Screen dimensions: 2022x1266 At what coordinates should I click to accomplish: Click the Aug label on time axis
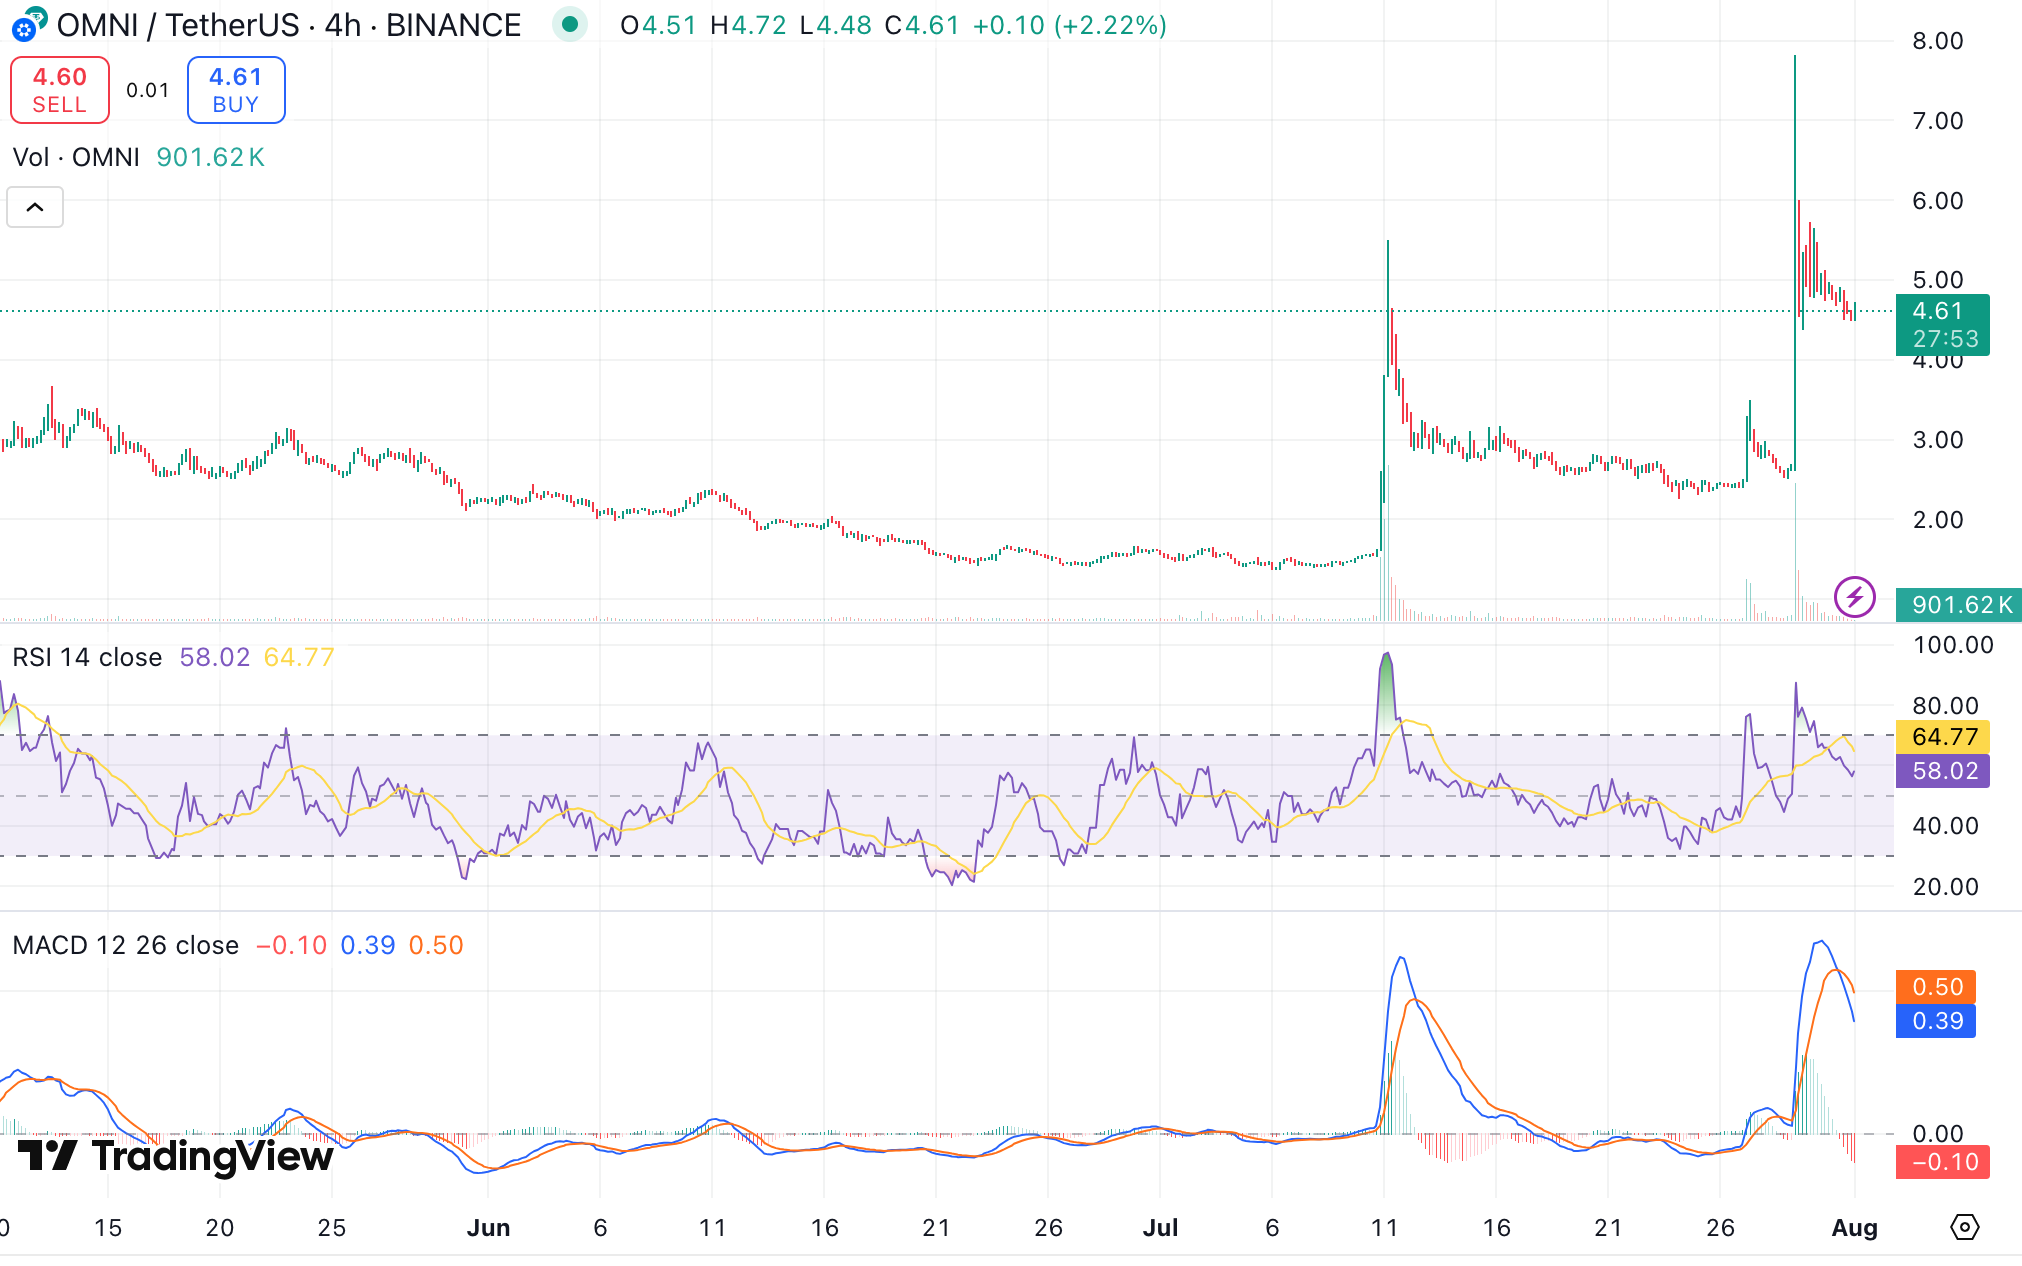click(1854, 1228)
